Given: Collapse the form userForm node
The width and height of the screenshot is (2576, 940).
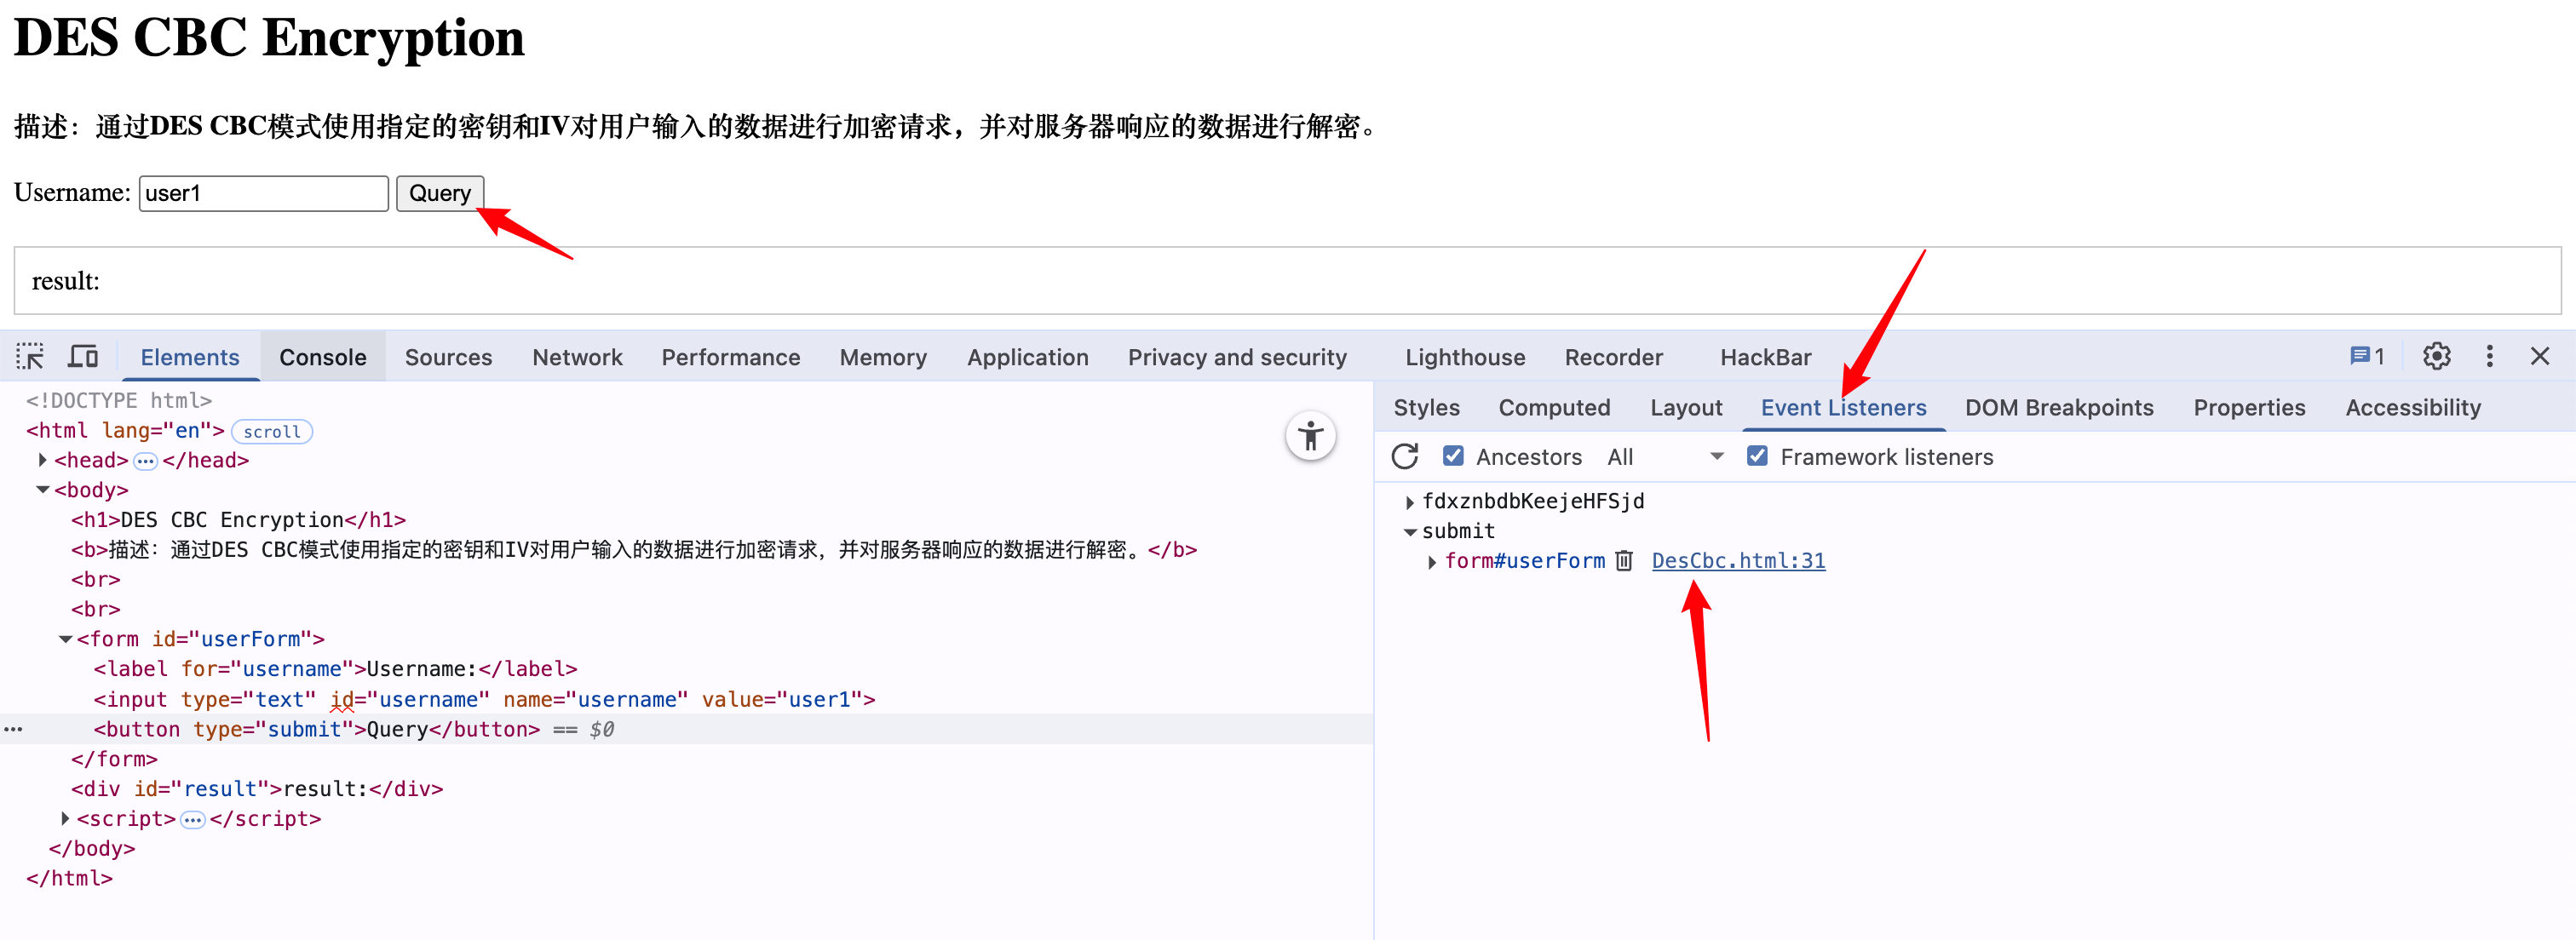Looking at the screenshot, I should (65, 639).
